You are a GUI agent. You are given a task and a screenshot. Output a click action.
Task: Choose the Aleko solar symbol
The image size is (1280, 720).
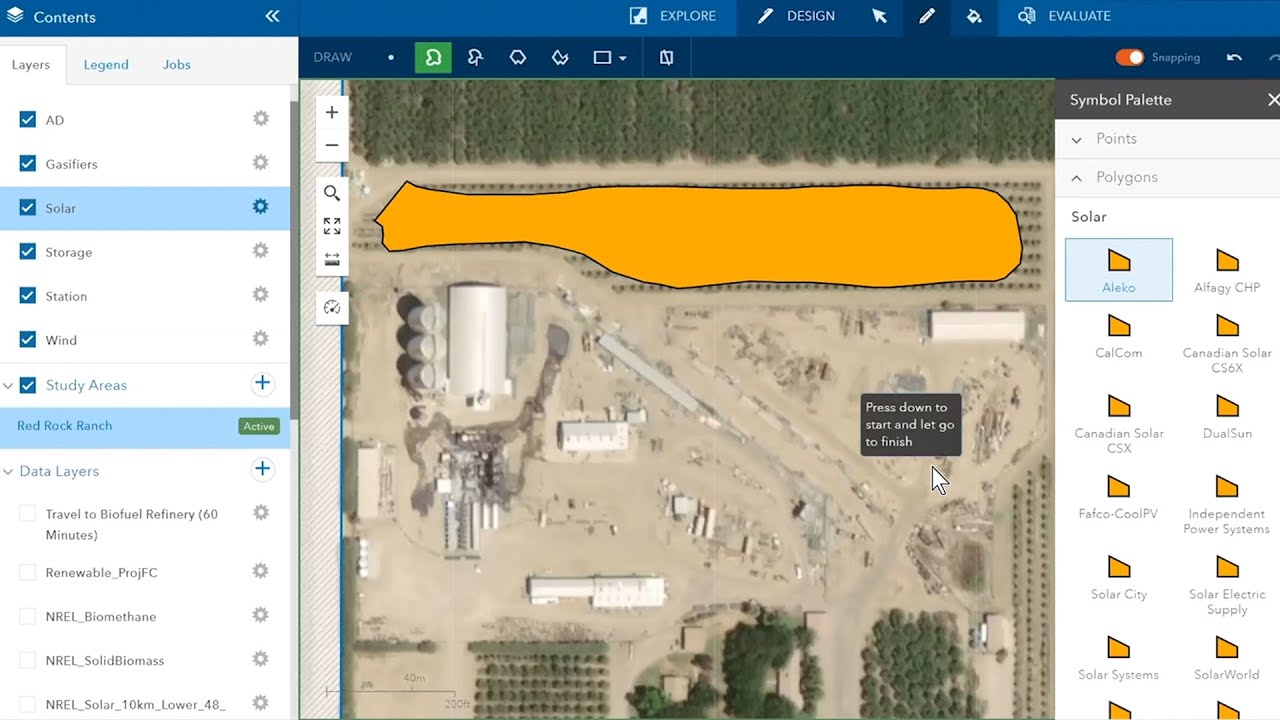(1119, 270)
